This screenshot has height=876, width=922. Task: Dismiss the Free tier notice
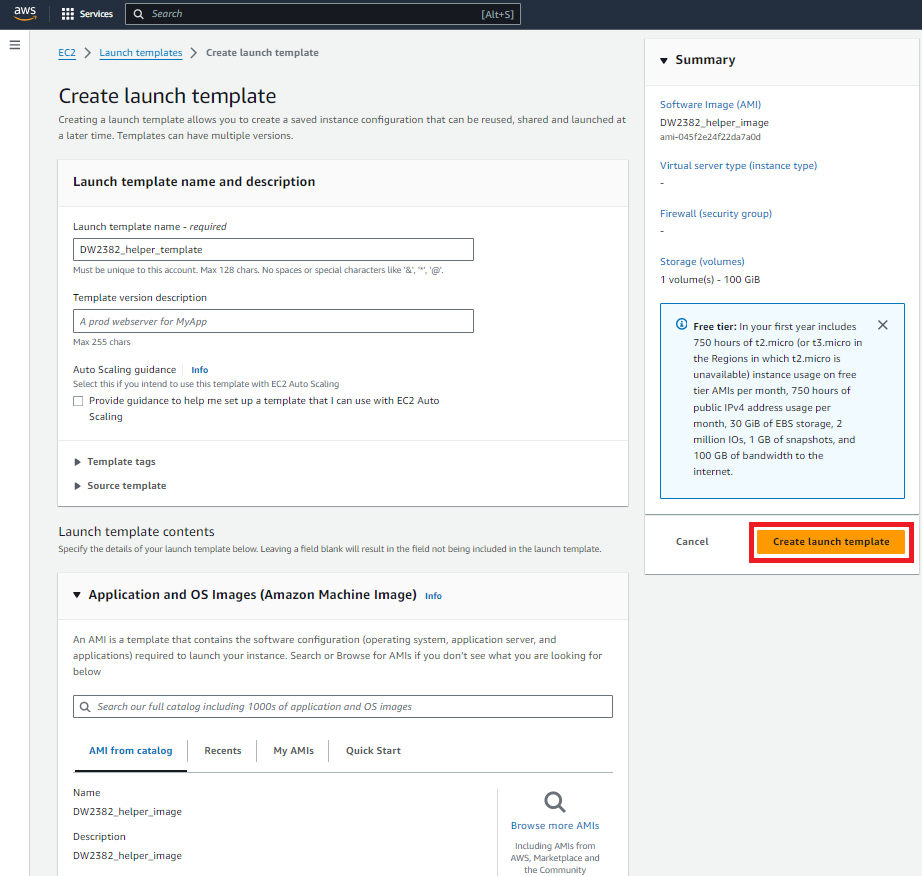click(x=882, y=325)
